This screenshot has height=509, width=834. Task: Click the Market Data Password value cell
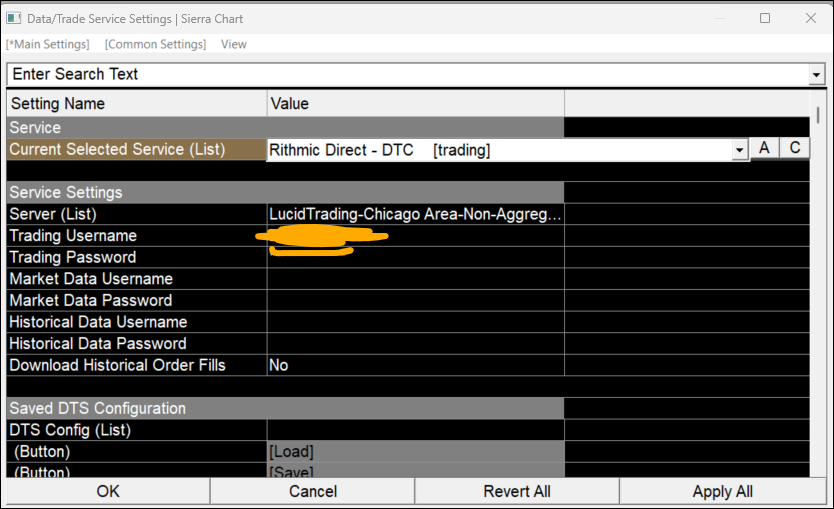click(415, 301)
